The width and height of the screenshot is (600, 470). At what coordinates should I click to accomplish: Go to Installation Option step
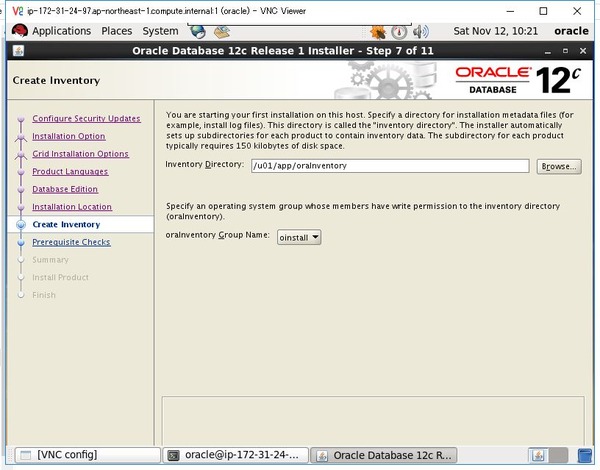coord(68,136)
